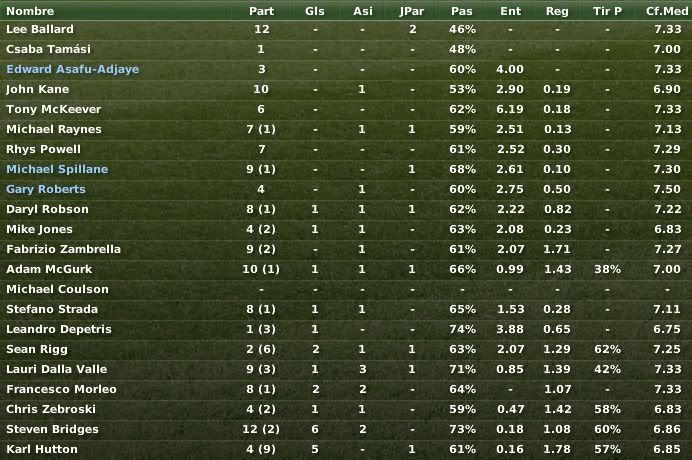Image resolution: width=692 pixels, height=460 pixels.
Task: Sort by the Pas percentage column
Action: (462, 11)
